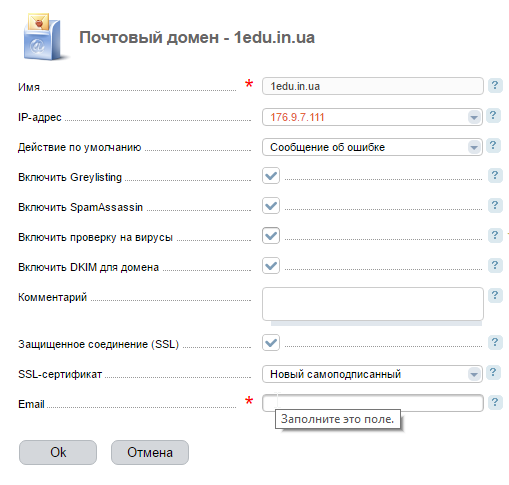Open help for the IP-адрес field
This screenshot has height=485, width=509.
(493, 116)
